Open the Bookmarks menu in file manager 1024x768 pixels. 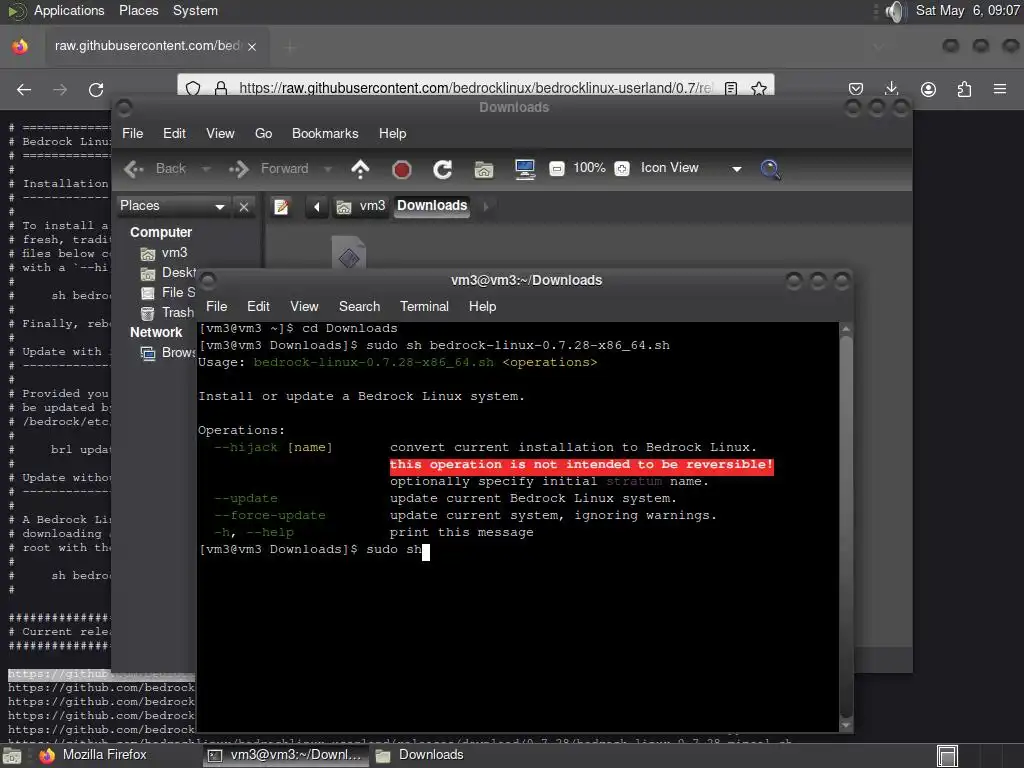325,133
